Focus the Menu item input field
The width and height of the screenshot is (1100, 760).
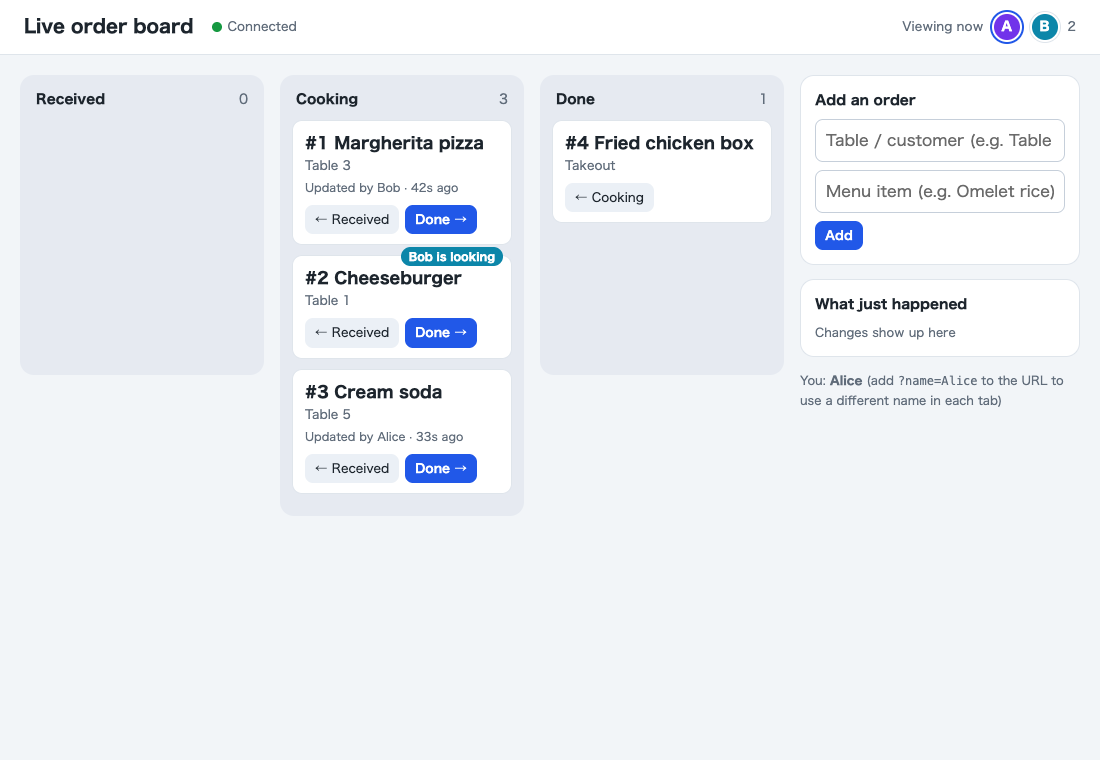pos(939,192)
